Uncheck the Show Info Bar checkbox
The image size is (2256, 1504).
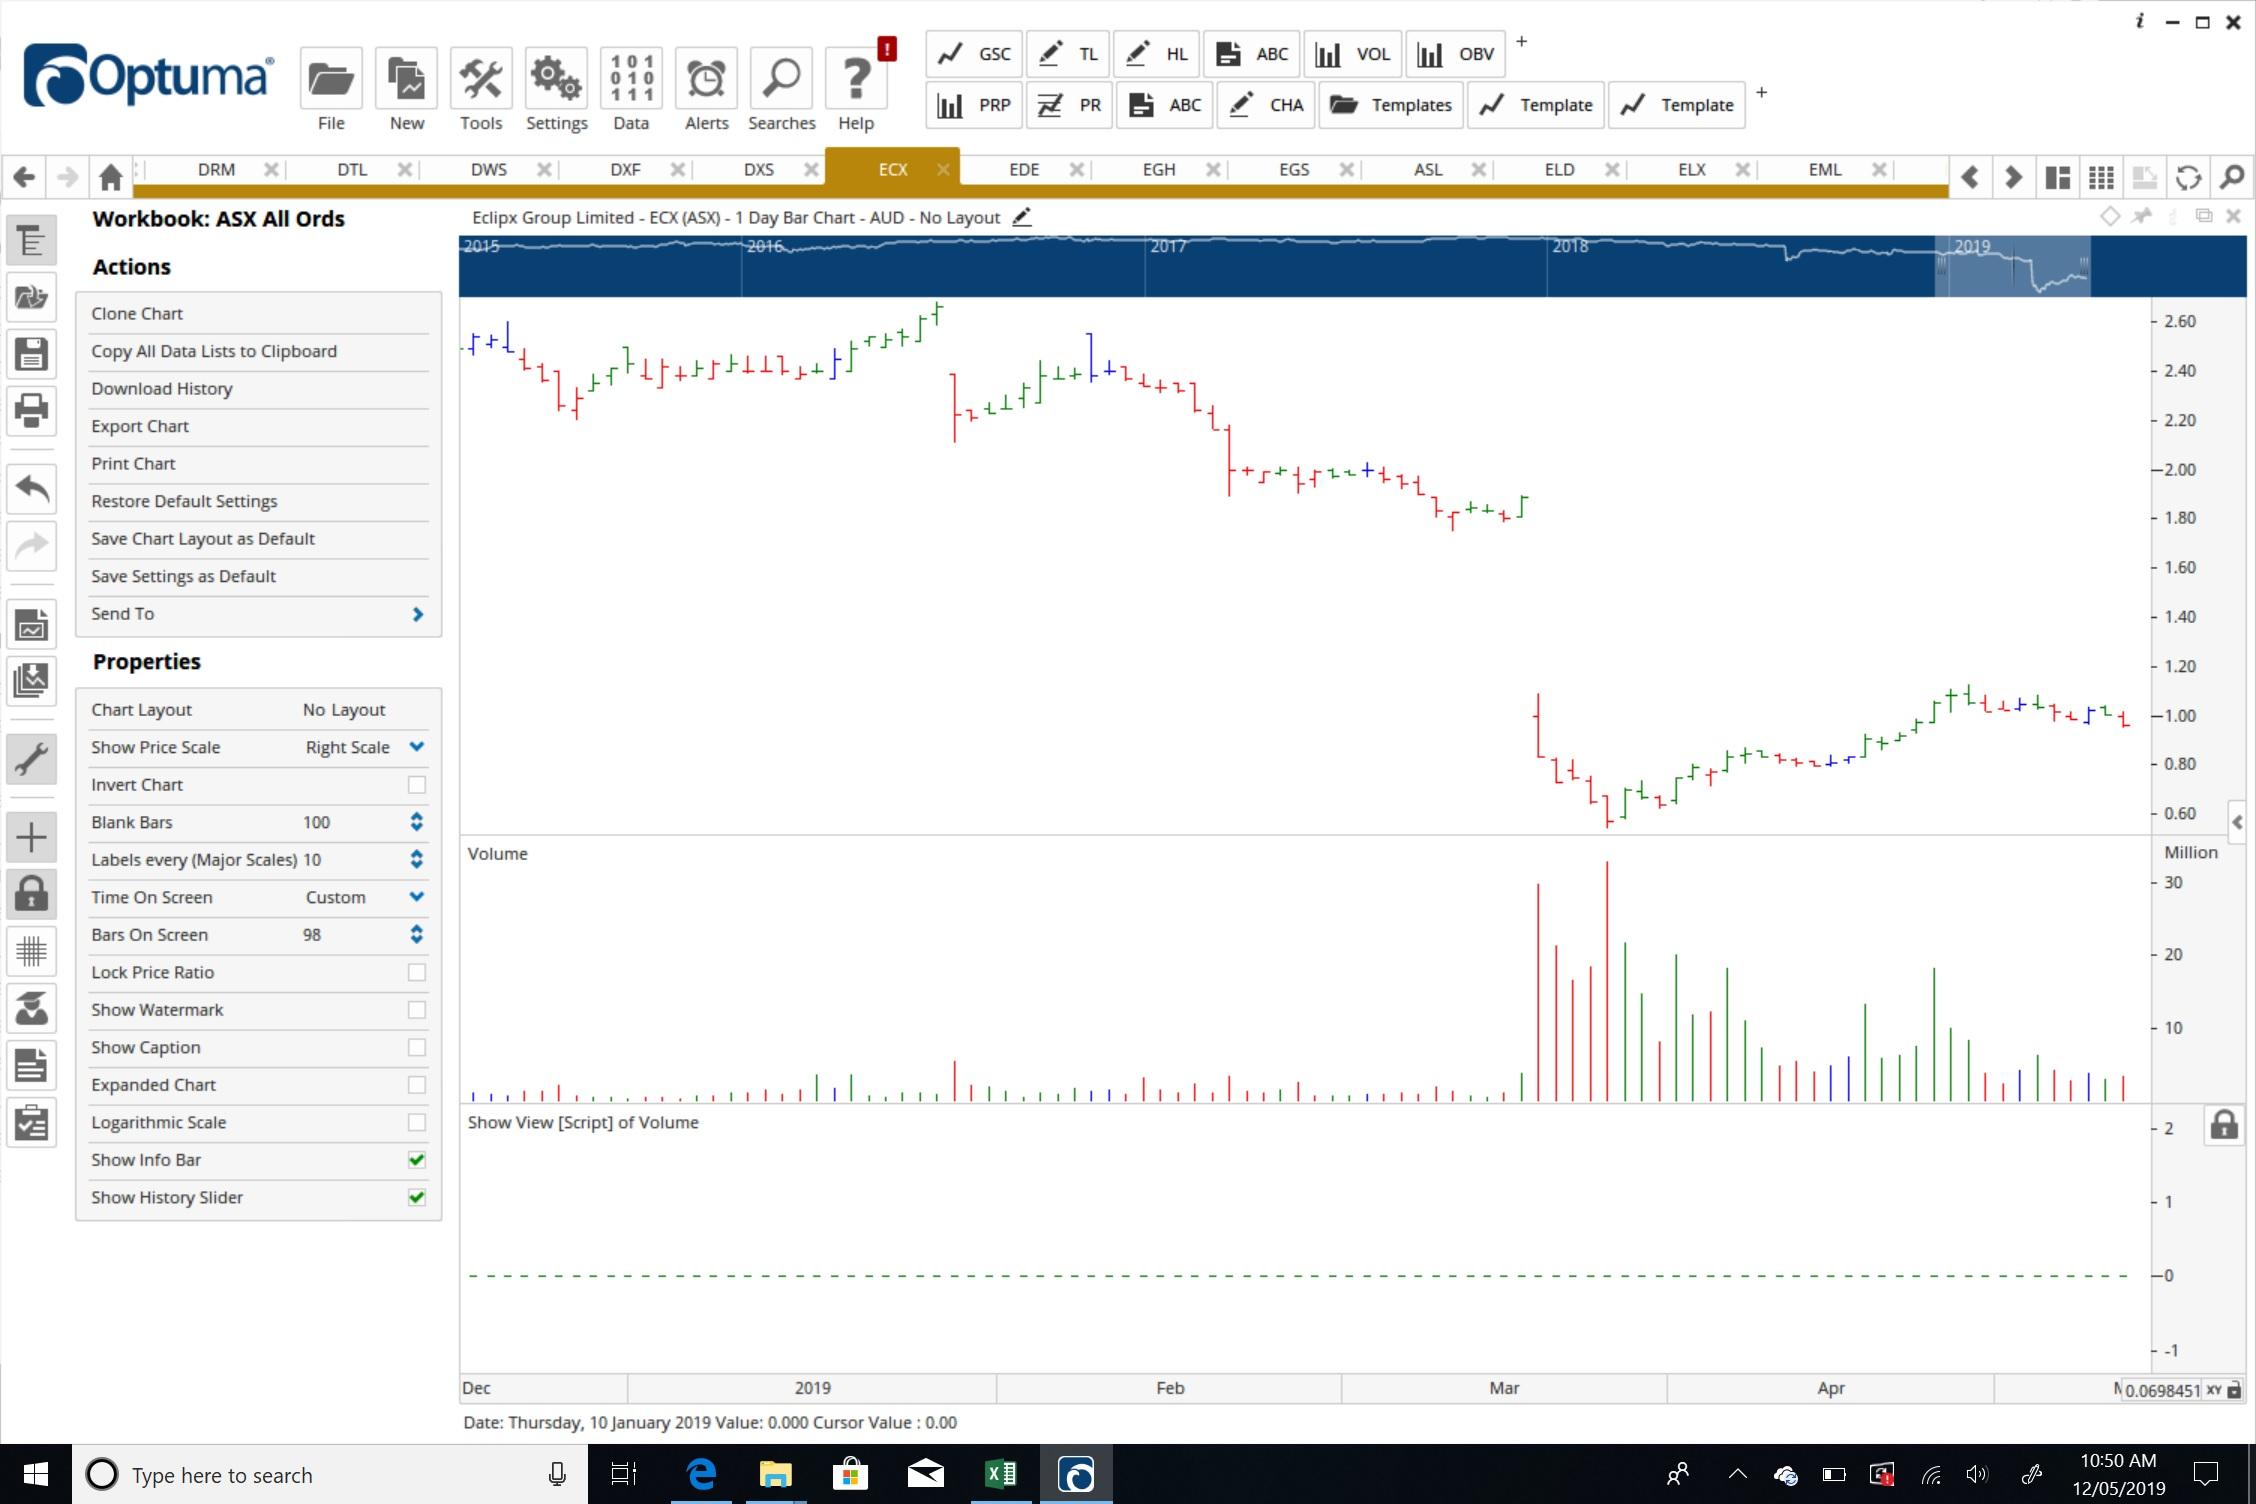coord(417,1160)
